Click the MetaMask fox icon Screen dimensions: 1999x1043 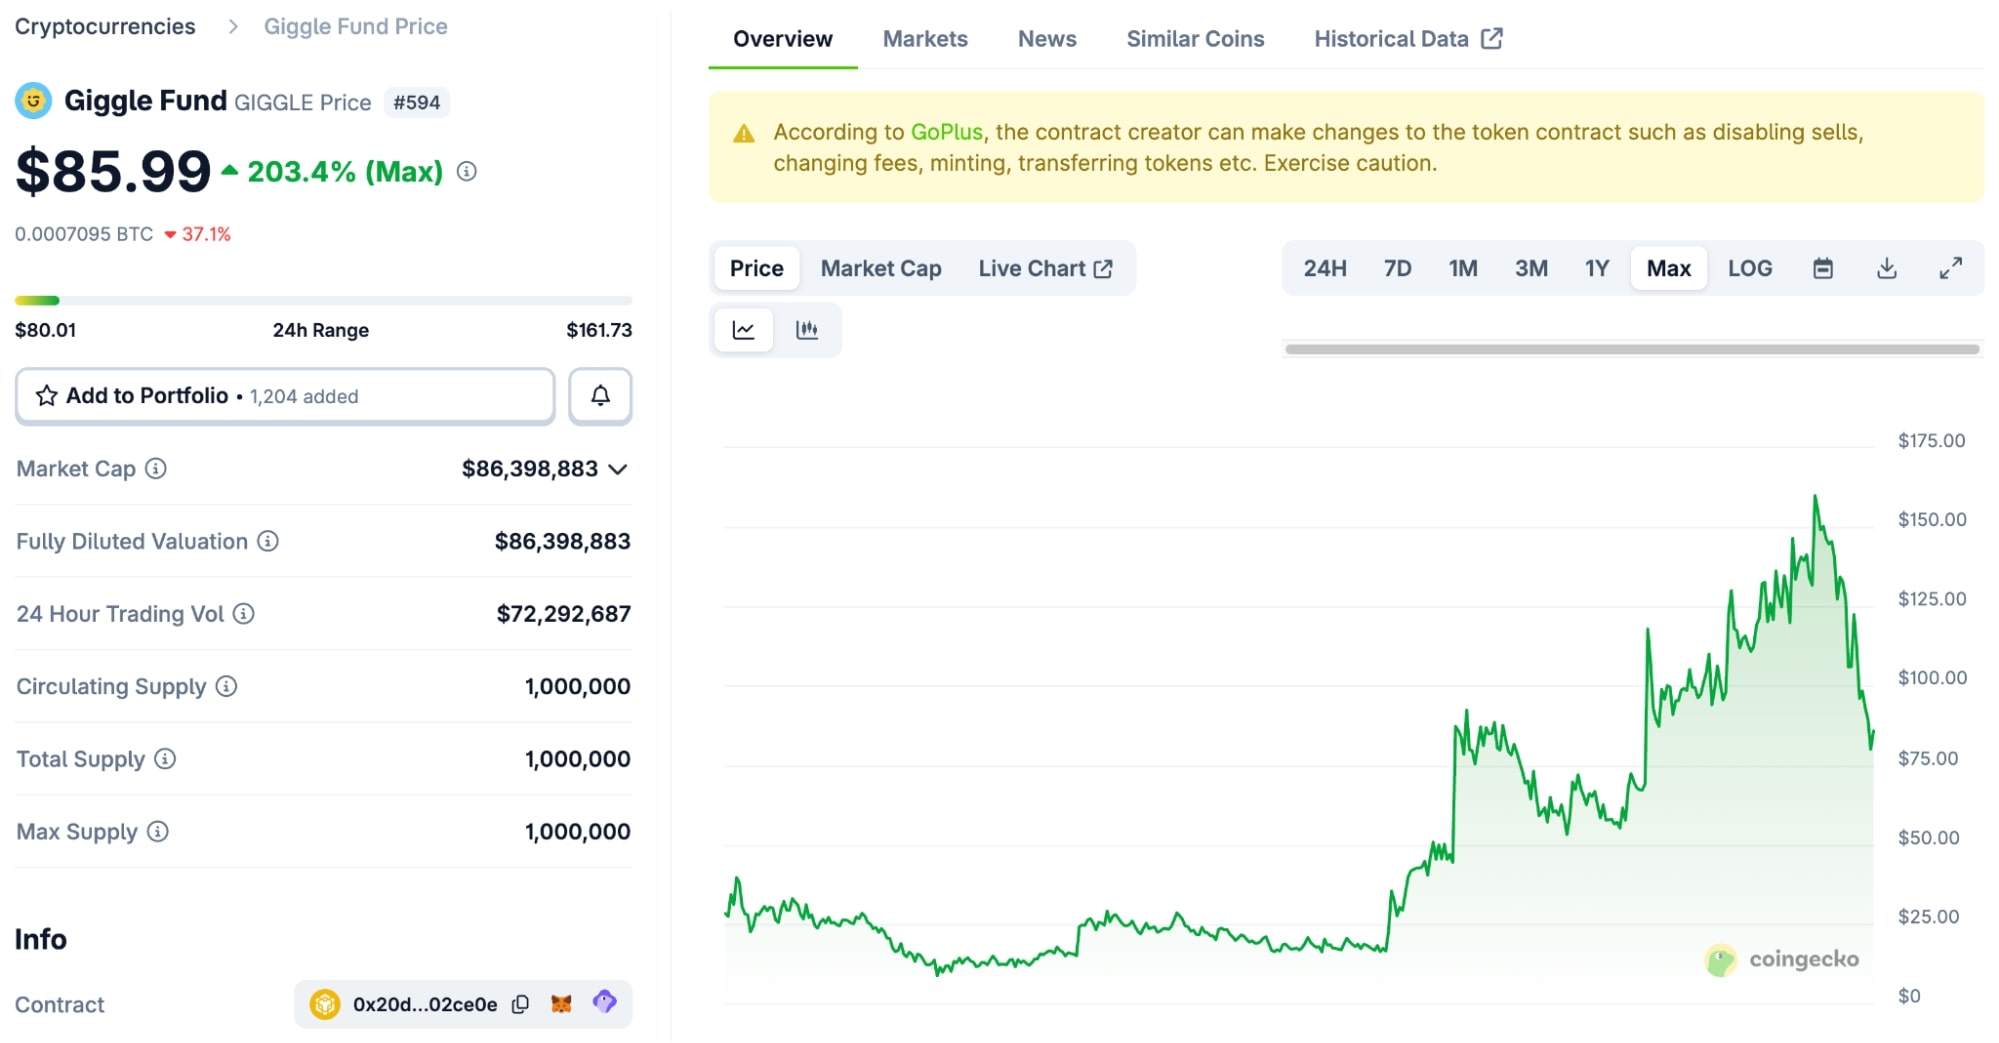point(561,1003)
